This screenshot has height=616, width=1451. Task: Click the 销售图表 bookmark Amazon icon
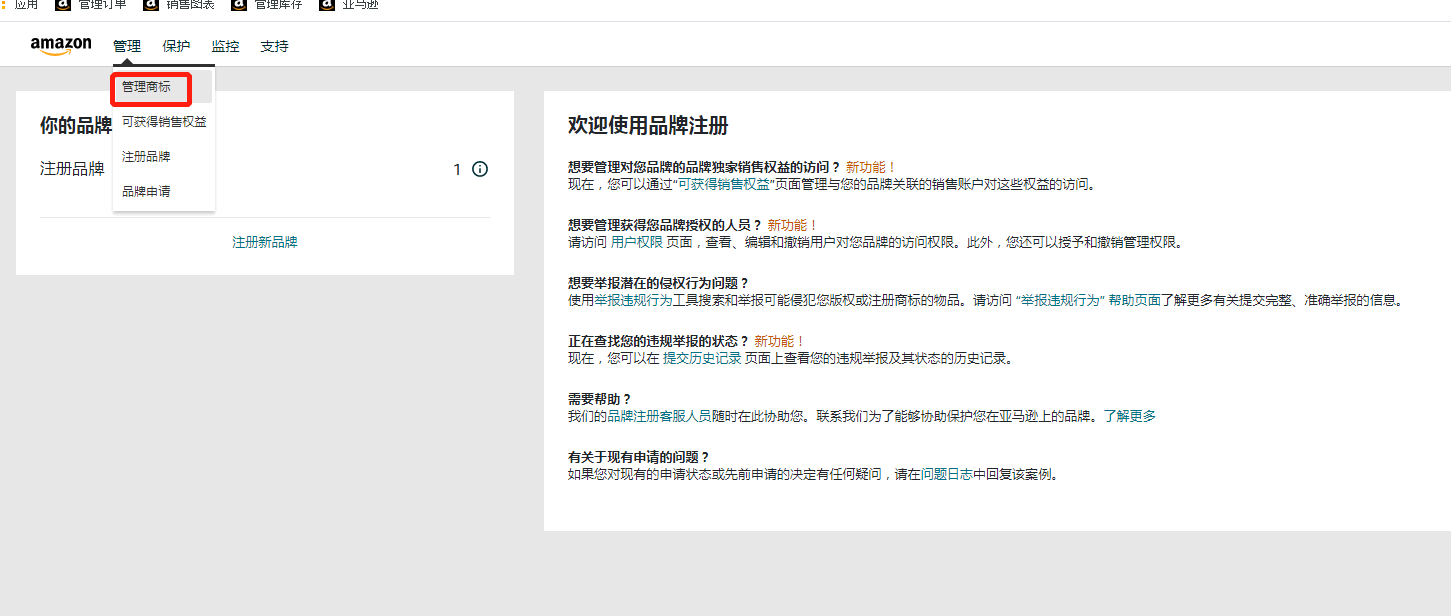(151, 4)
